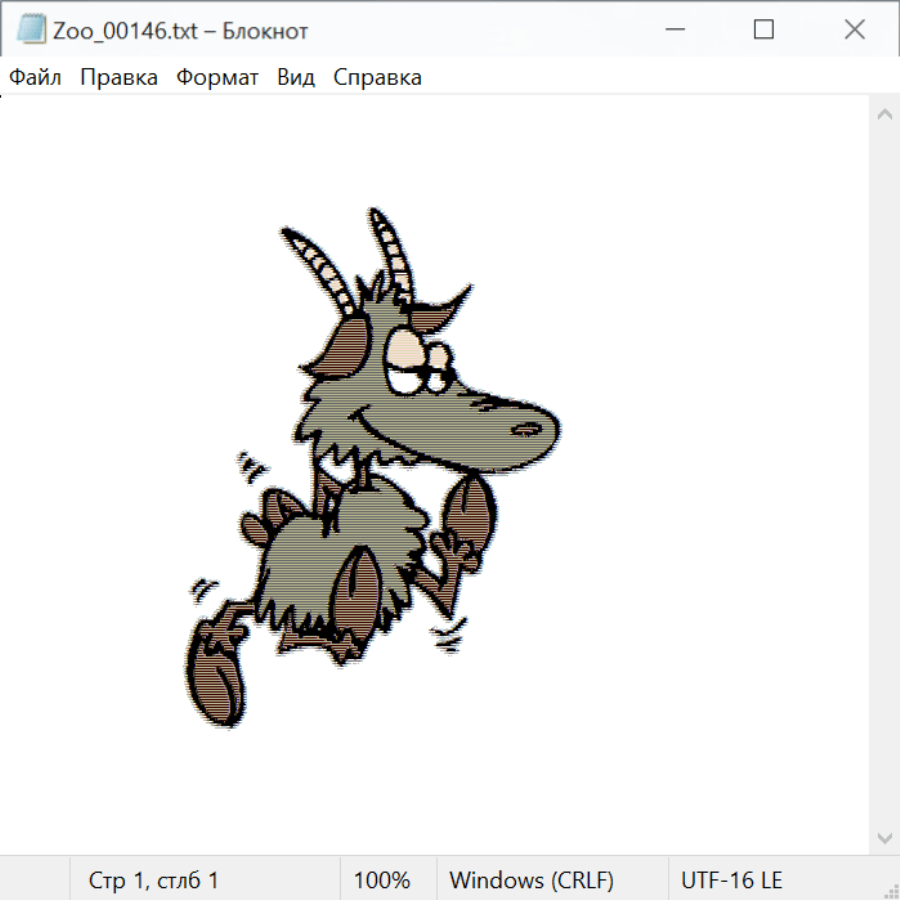Close the Zoo_00146.txt Notepad window
Viewport: 900px width, 900px height.
[854, 30]
